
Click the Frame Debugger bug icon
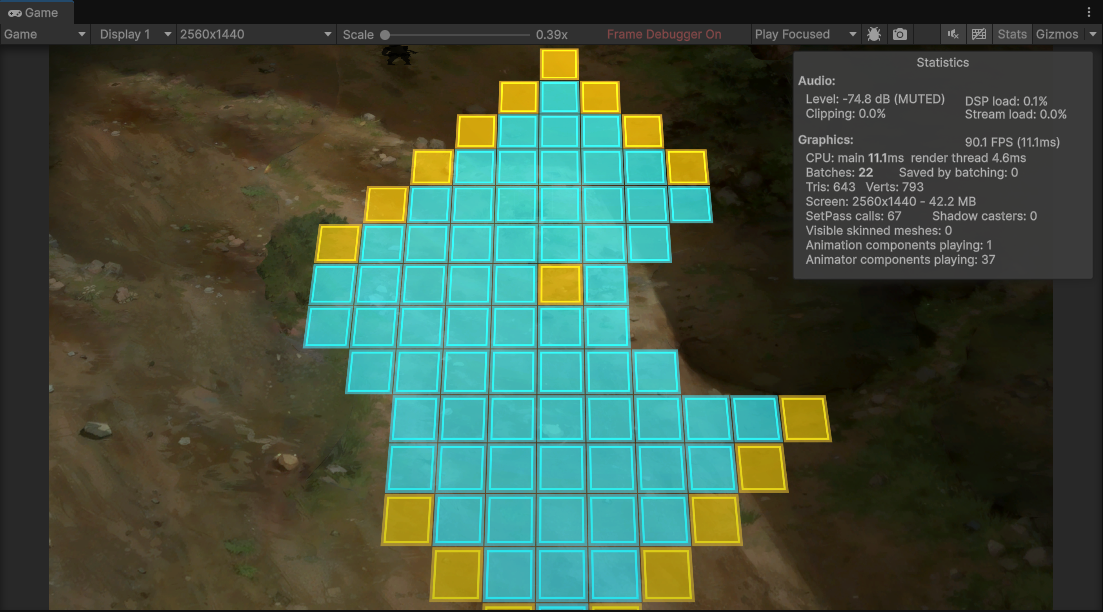point(874,34)
